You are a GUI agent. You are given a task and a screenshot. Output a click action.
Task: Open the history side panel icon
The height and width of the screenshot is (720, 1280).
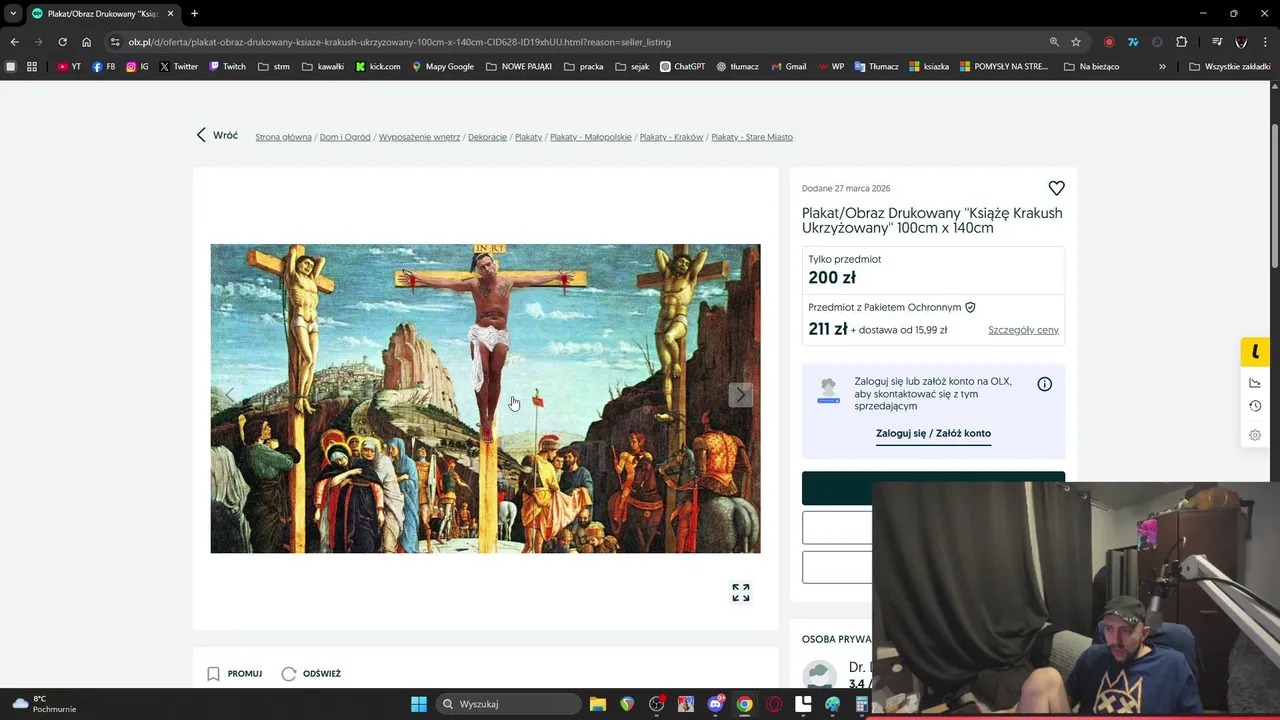1255,406
